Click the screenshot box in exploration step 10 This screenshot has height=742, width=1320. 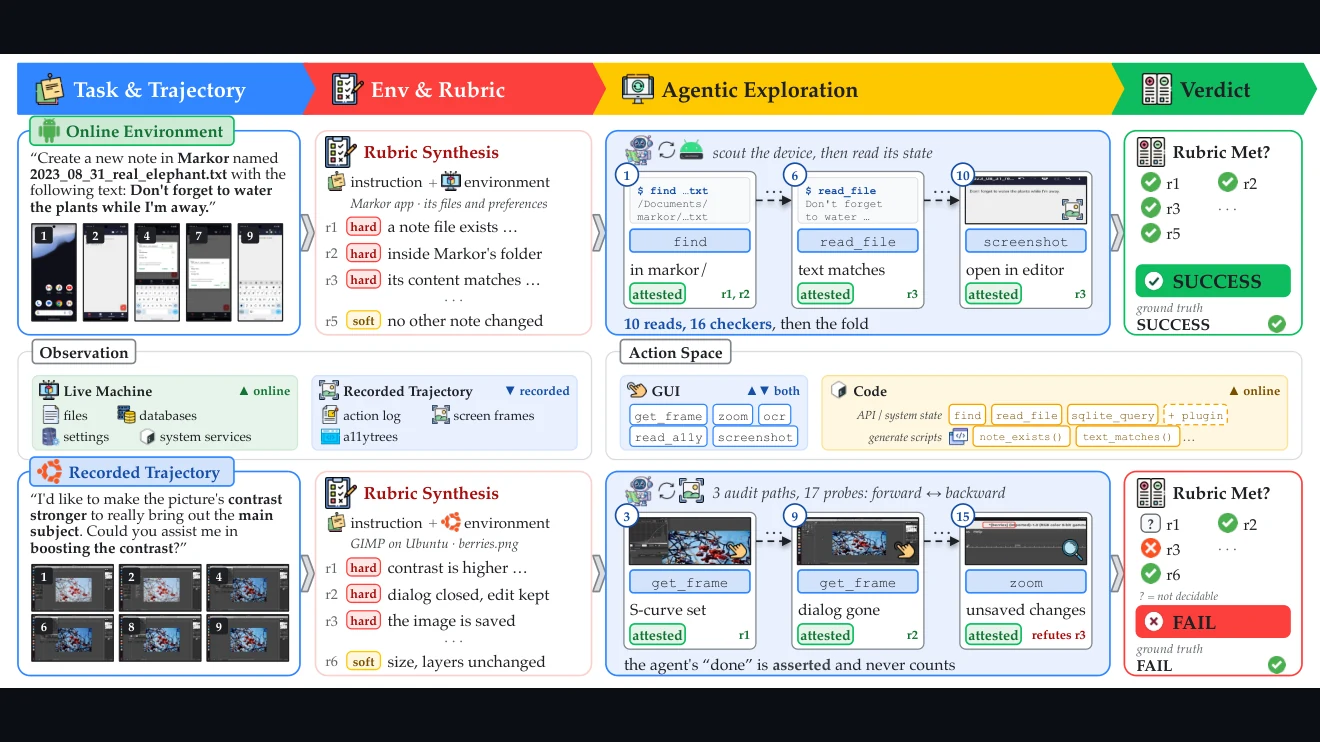(1026, 241)
